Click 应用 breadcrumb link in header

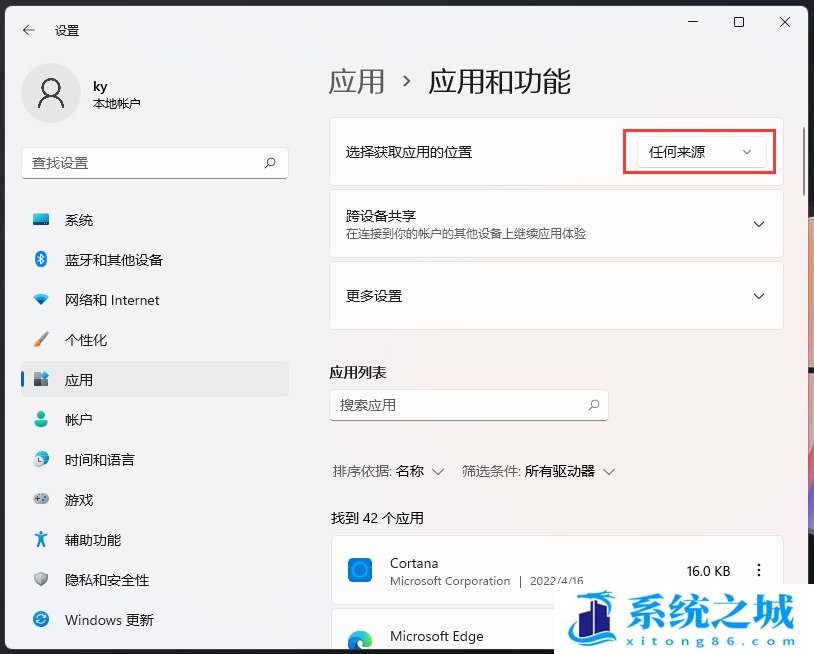coord(357,81)
